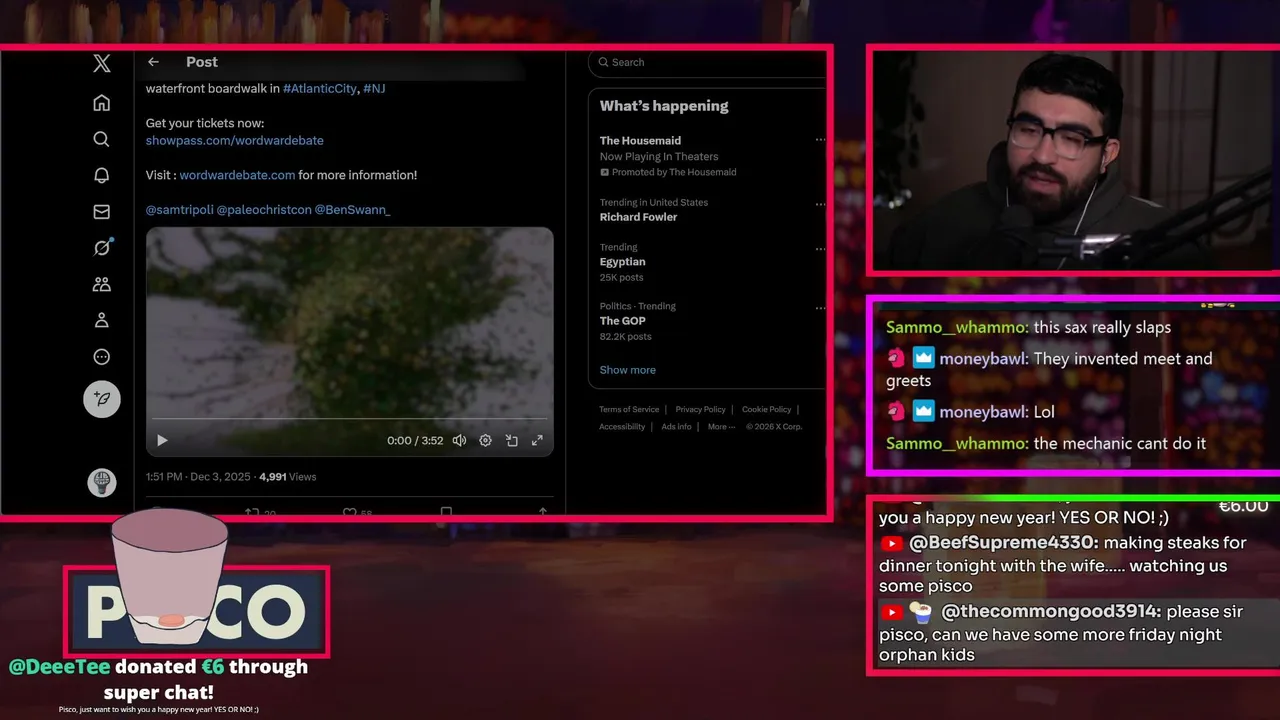Open Cookie Policy footer link
Viewport: 1280px width, 720px height.
tap(767, 409)
